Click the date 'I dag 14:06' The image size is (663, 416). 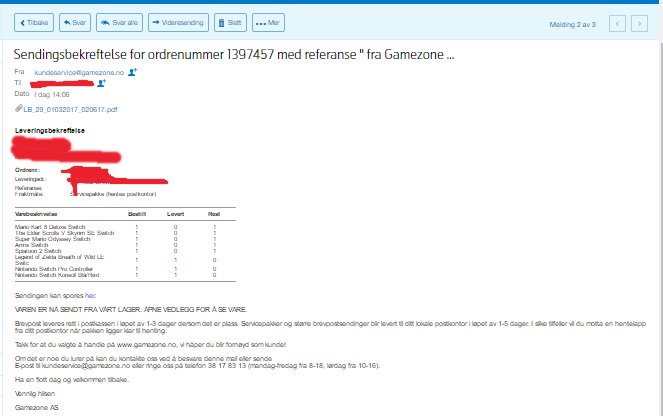(52, 95)
